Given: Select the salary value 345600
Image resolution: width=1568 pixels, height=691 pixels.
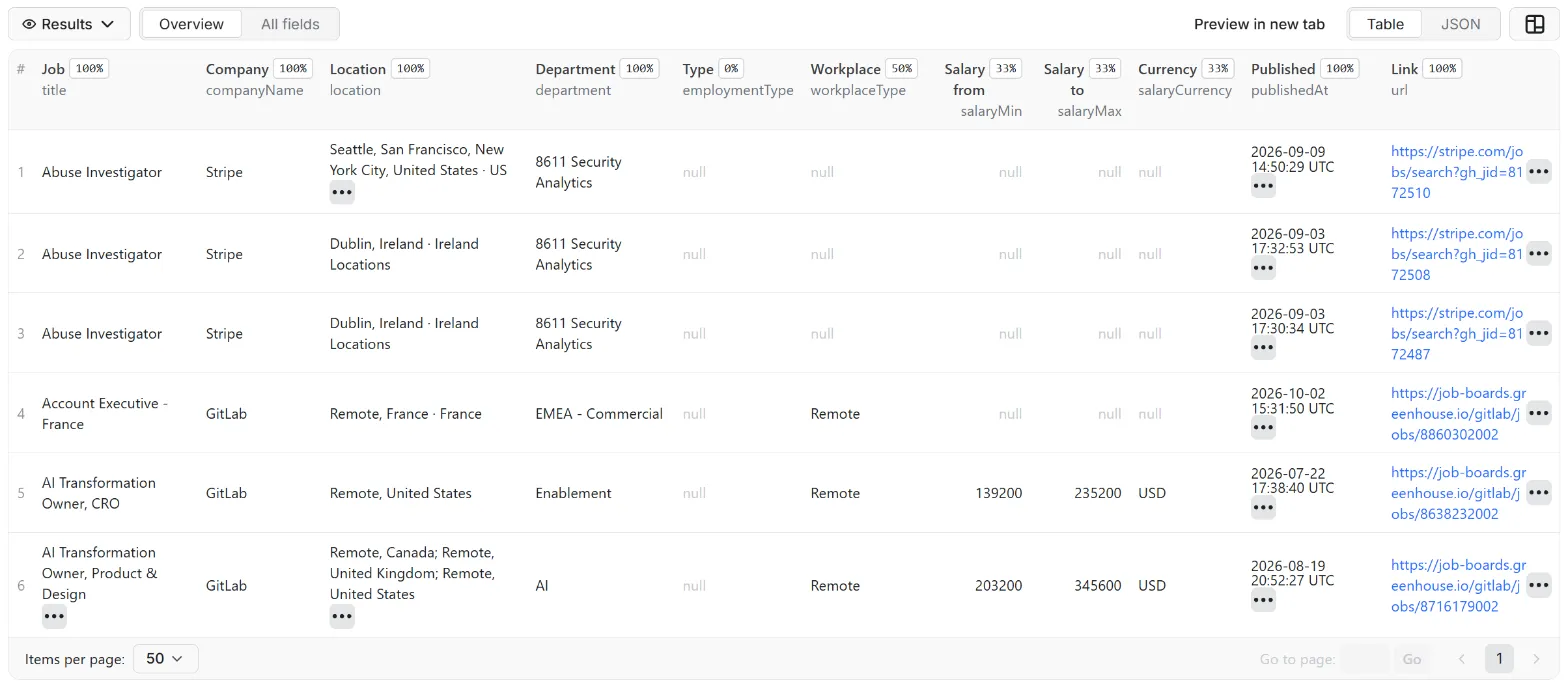Looking at the screenshot, I should pos(1098,585).
